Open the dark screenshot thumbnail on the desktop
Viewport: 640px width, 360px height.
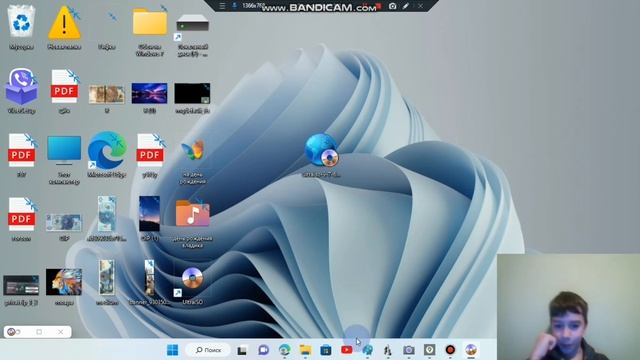21,285
